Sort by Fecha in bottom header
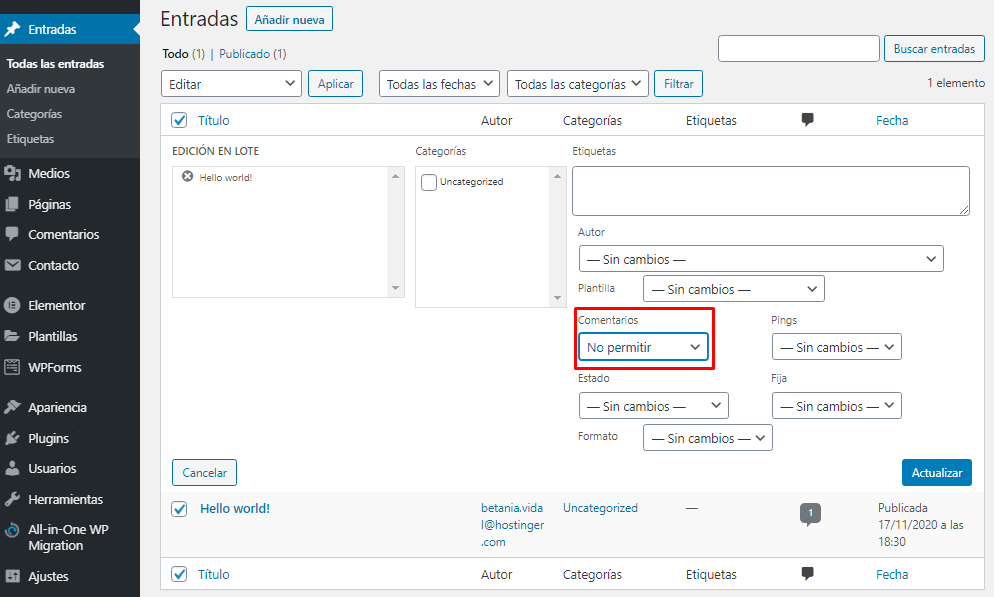Image resolution: width=994 pixels, height=597 pixels. click(892, 574)
